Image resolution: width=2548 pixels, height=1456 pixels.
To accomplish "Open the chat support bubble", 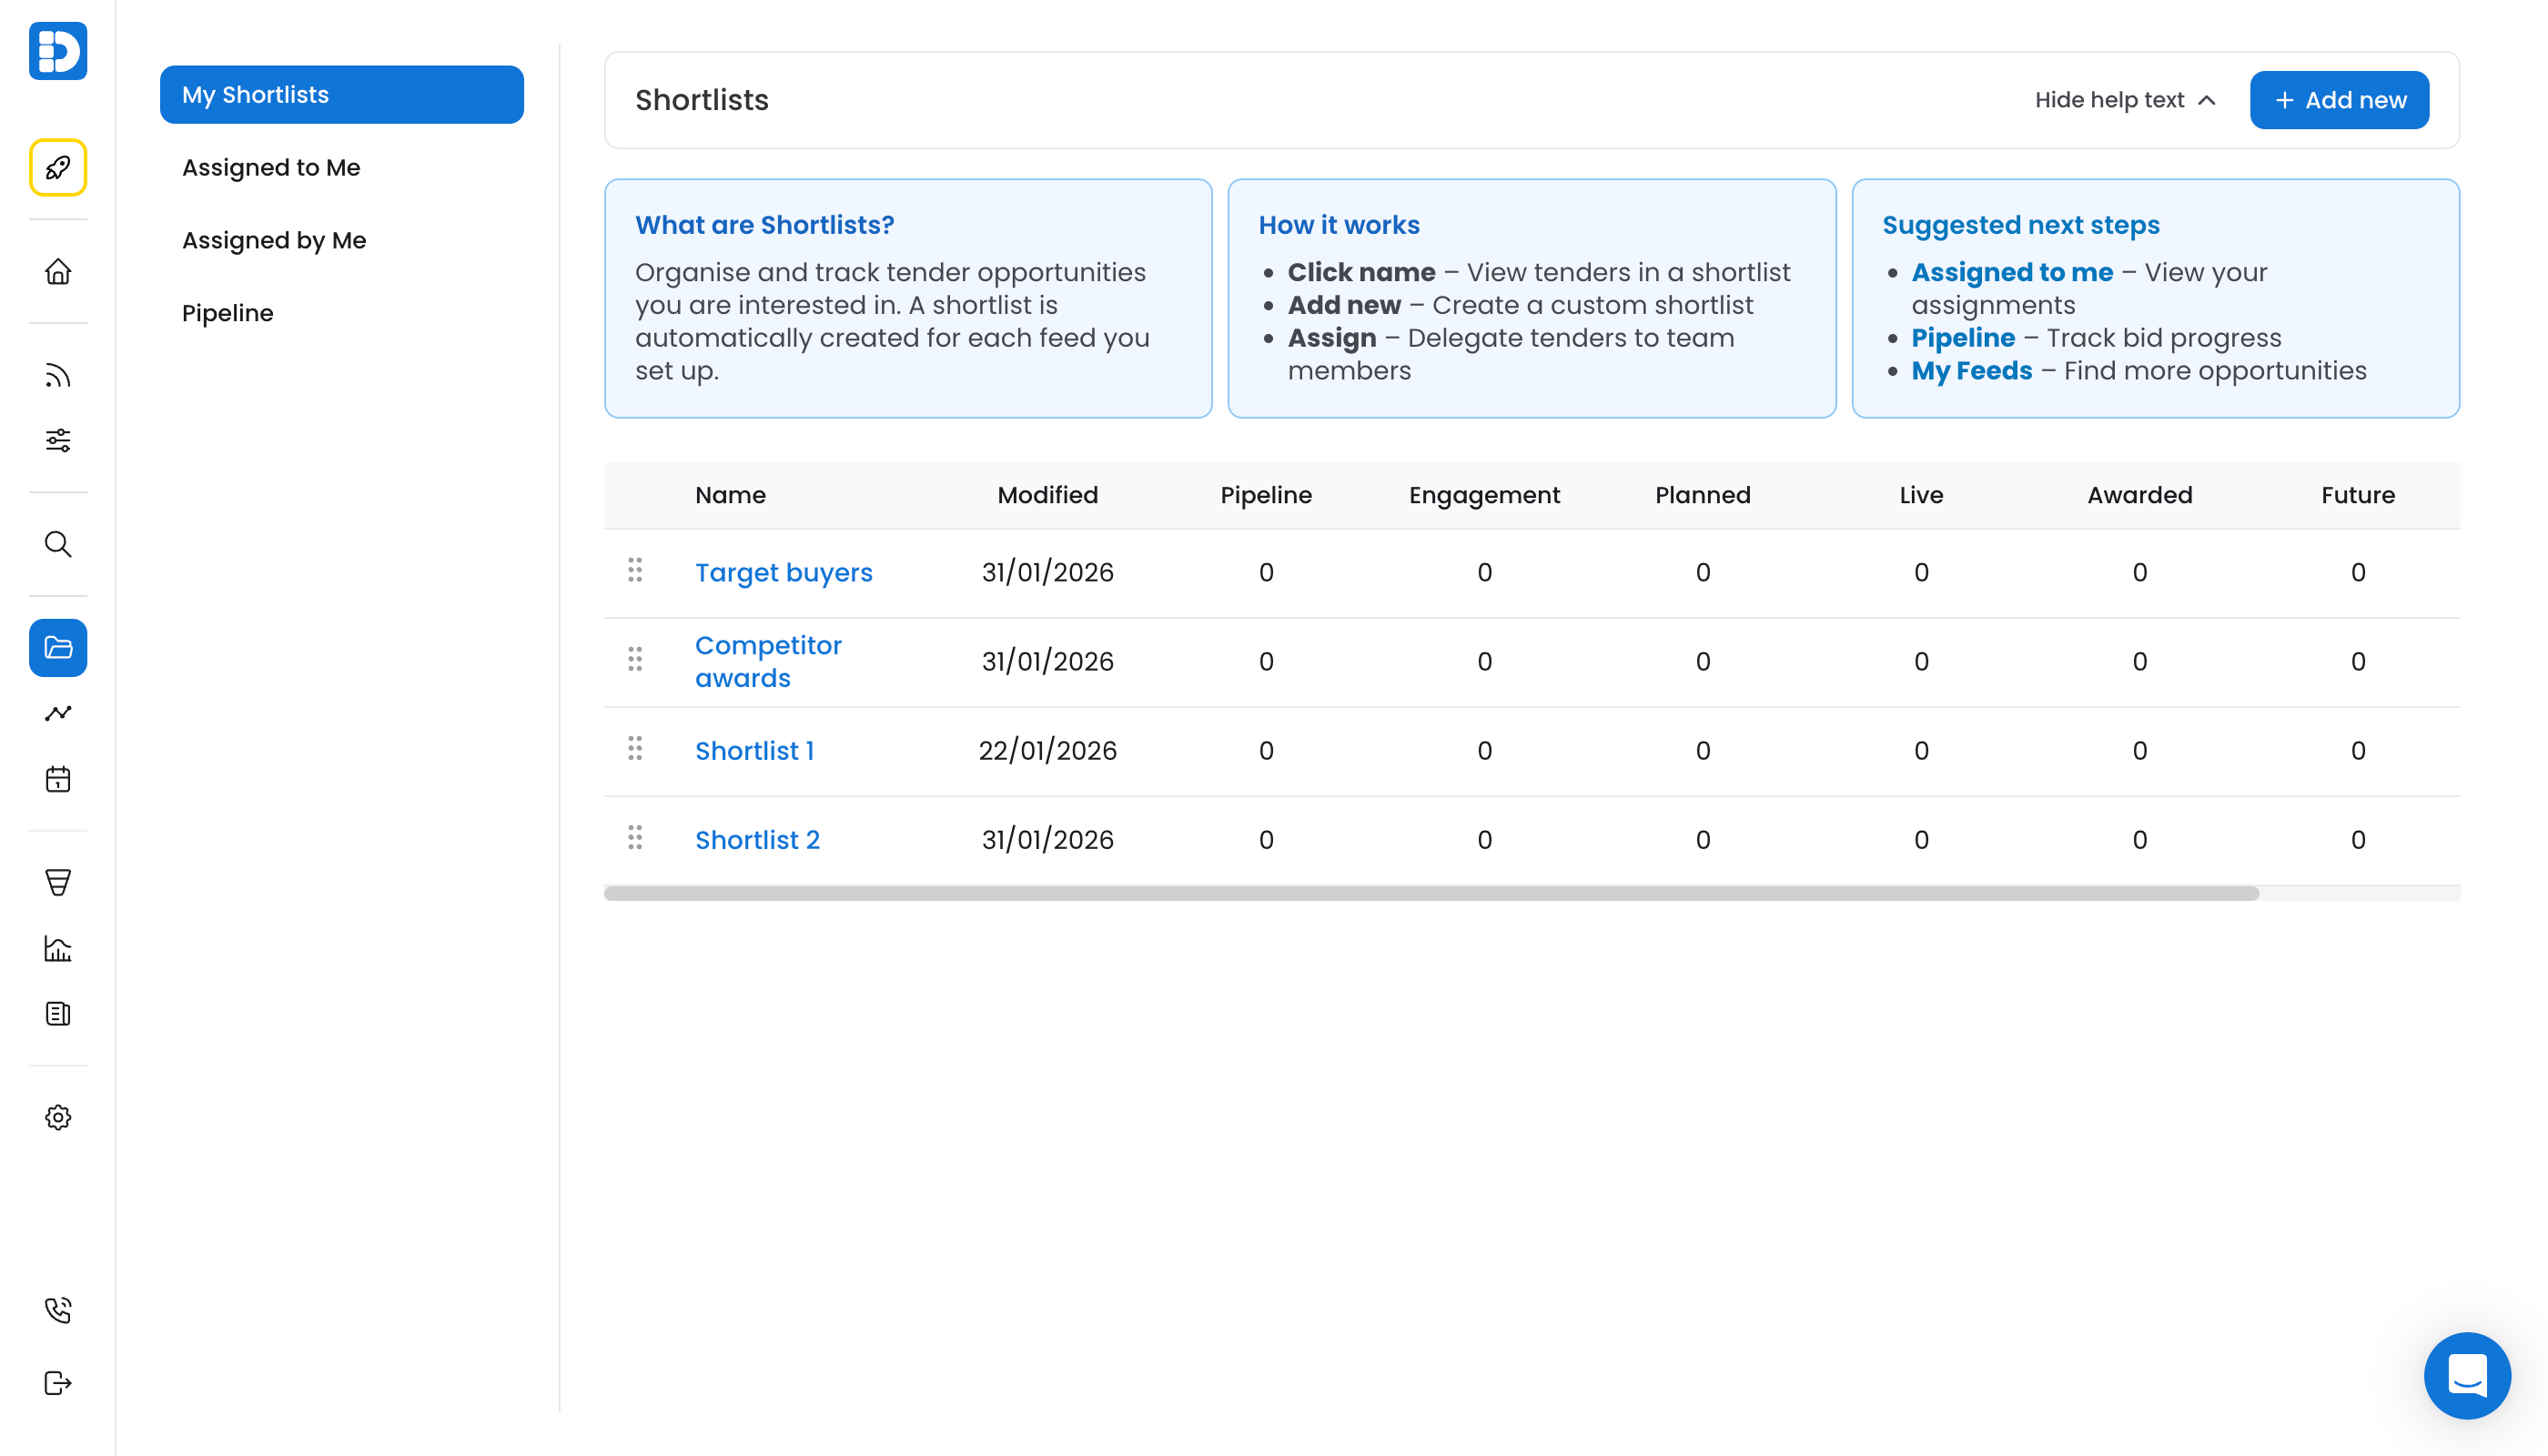I will tap(2466, 1375).
